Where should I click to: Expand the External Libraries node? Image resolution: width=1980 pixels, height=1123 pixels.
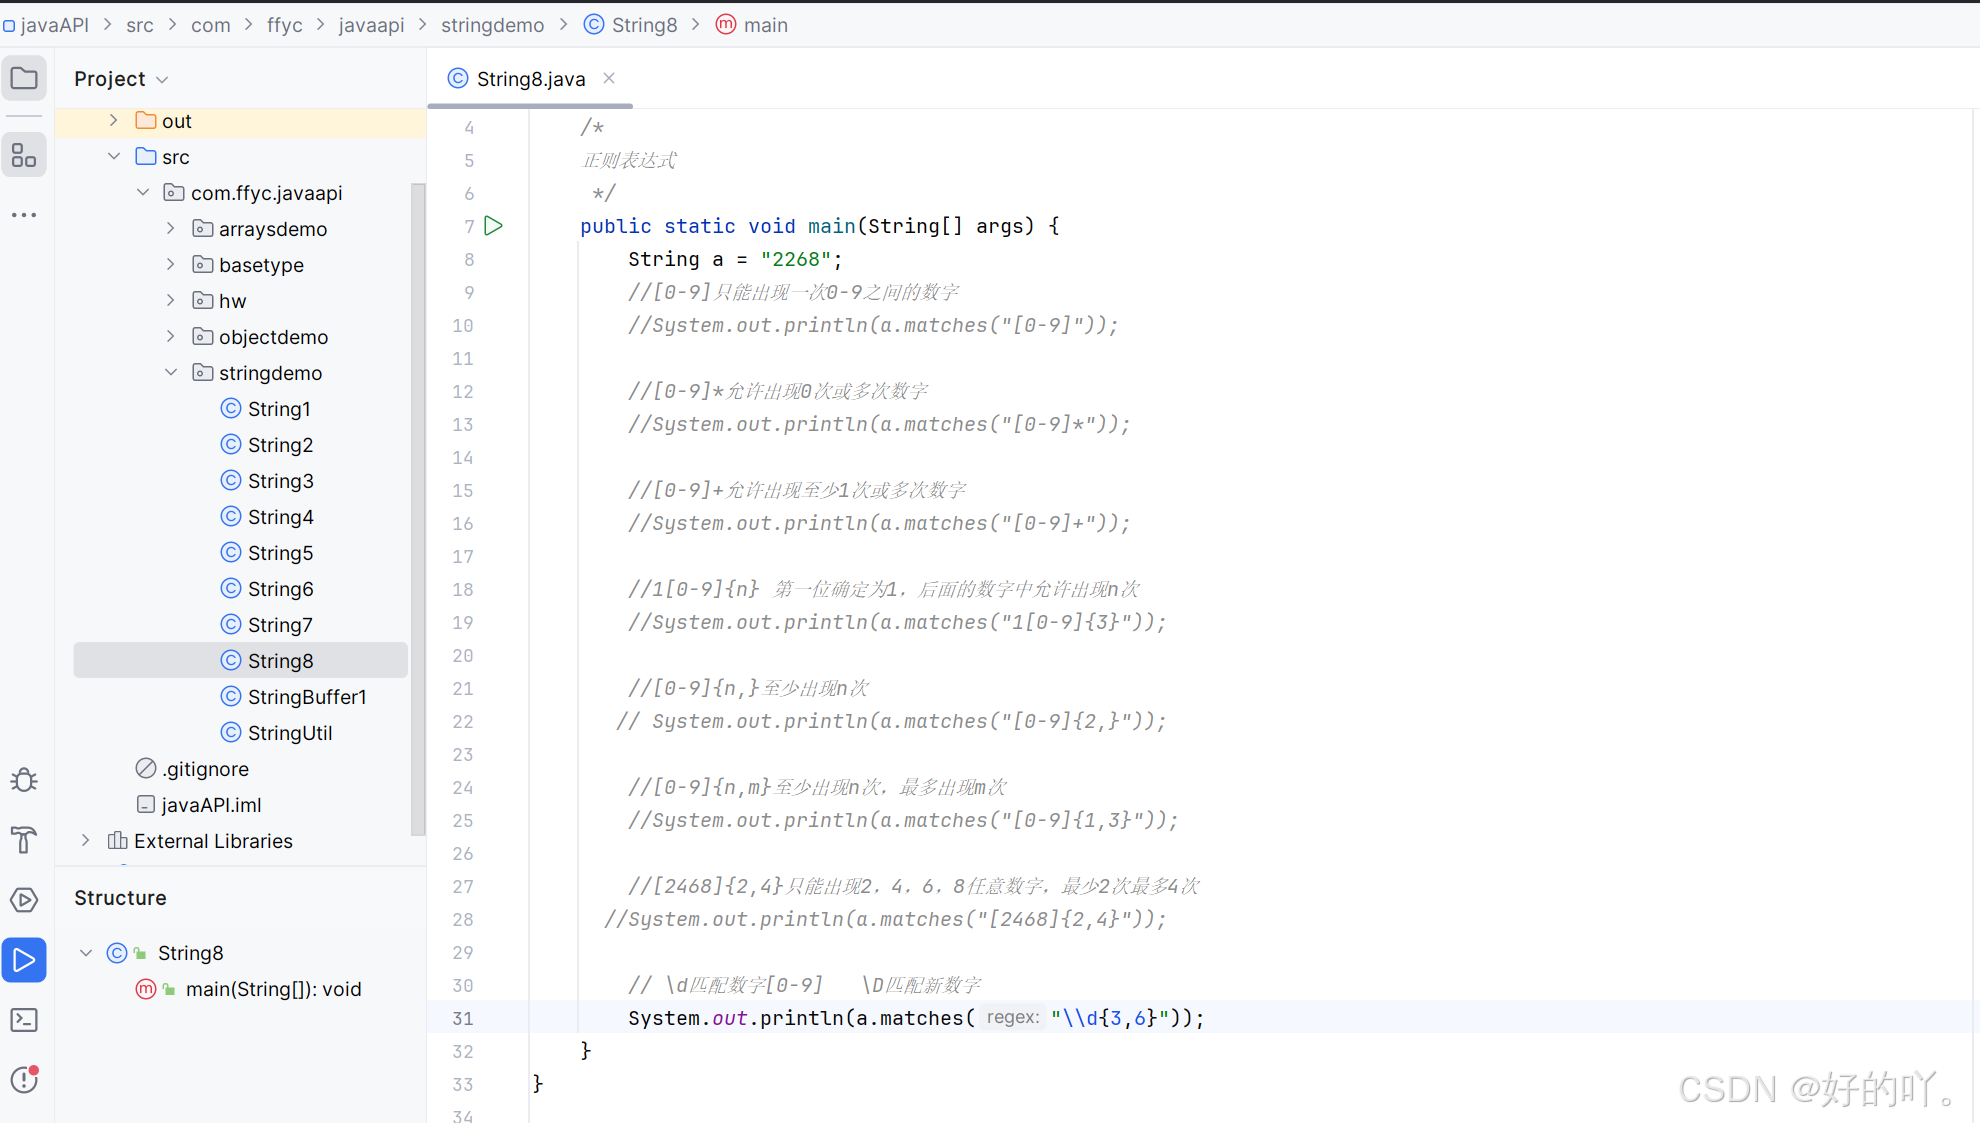click(x=86, y=841)
